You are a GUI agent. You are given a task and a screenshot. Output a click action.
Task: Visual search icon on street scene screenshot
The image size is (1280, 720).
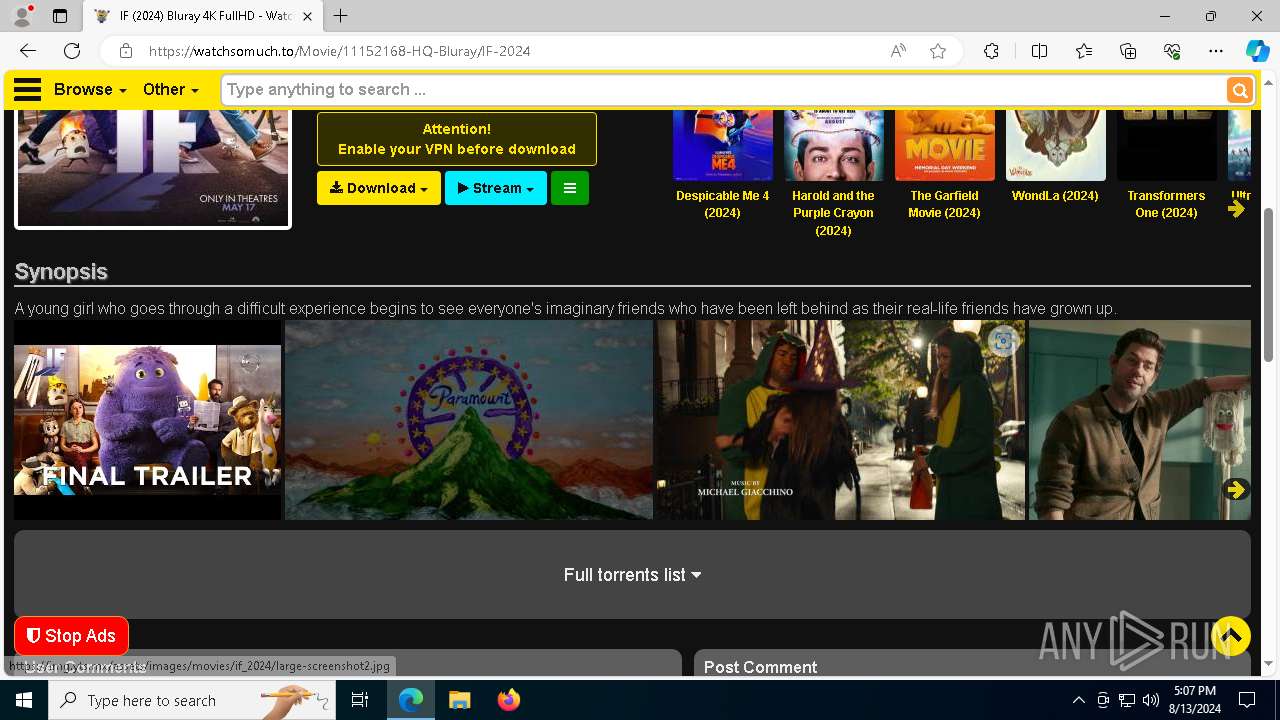(x=1003, y=341)
